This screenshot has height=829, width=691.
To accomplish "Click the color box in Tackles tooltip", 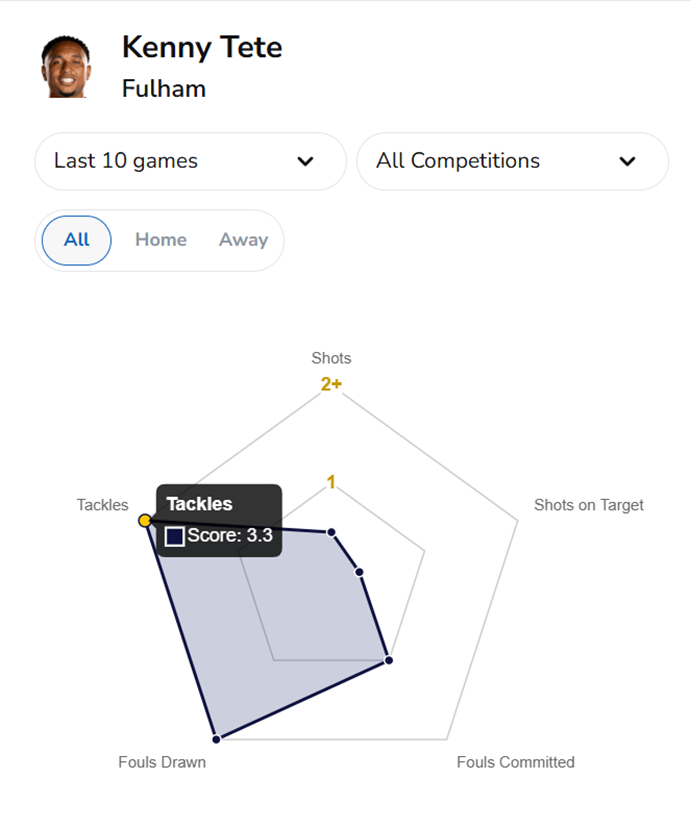I will (x=175, y=536).
